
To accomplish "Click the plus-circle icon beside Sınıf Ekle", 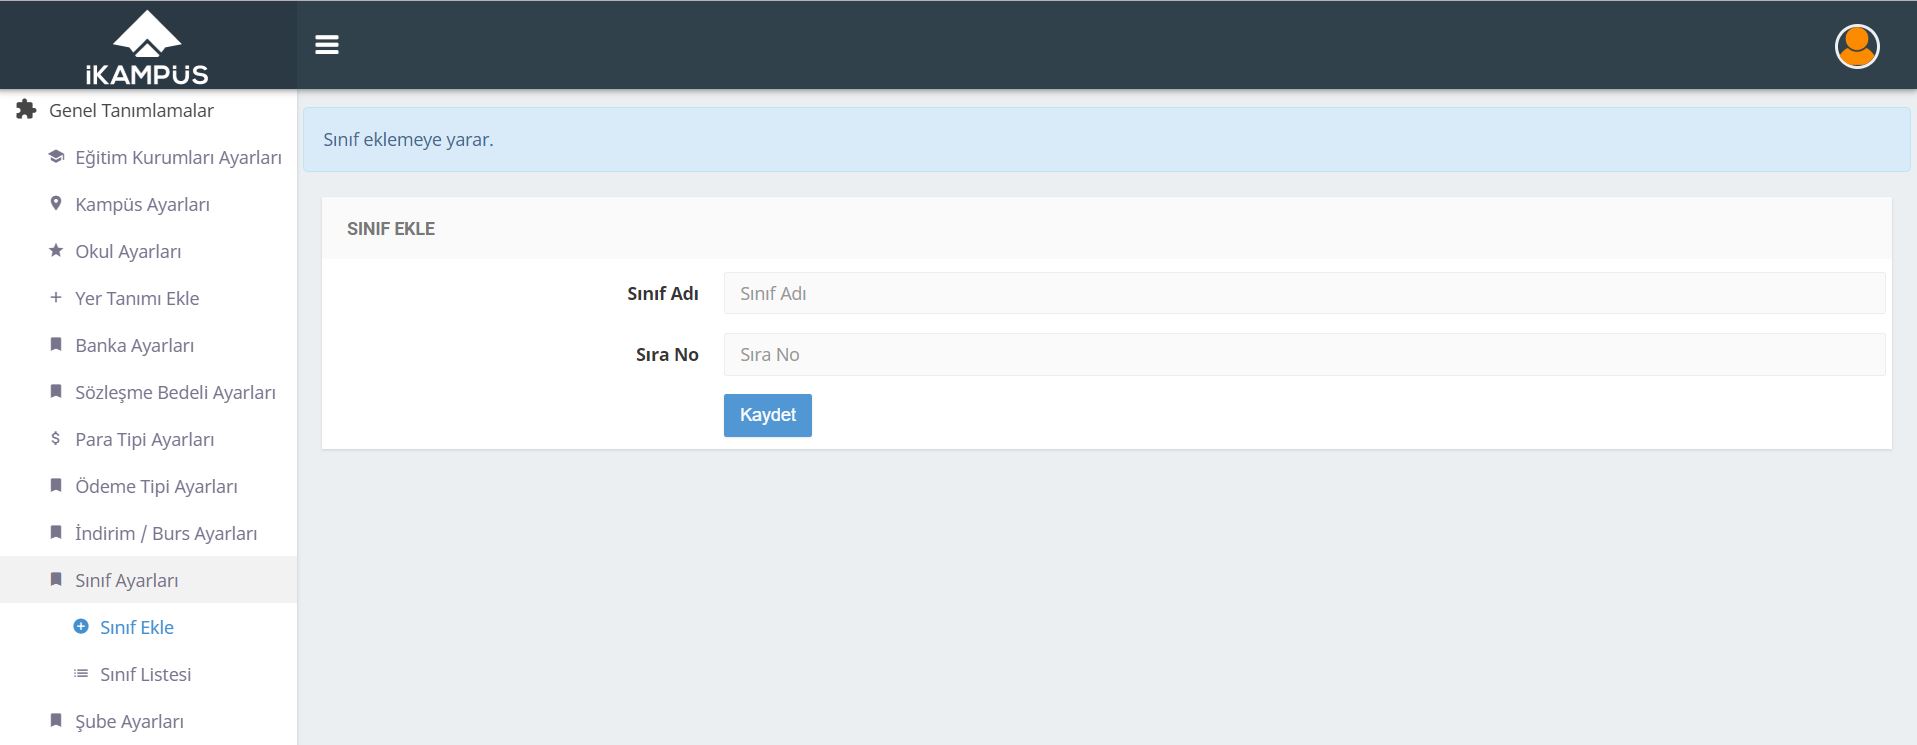I will tap(81, 626).
